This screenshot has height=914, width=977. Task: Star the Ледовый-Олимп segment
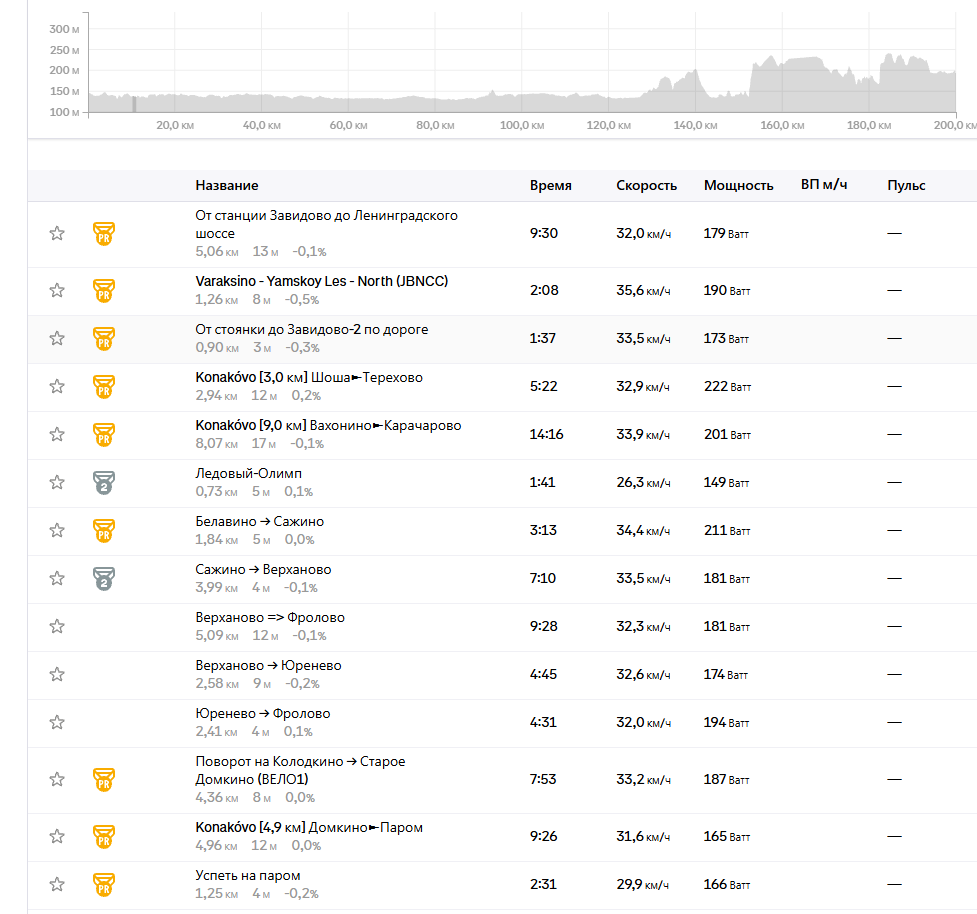tap(57, 482)
